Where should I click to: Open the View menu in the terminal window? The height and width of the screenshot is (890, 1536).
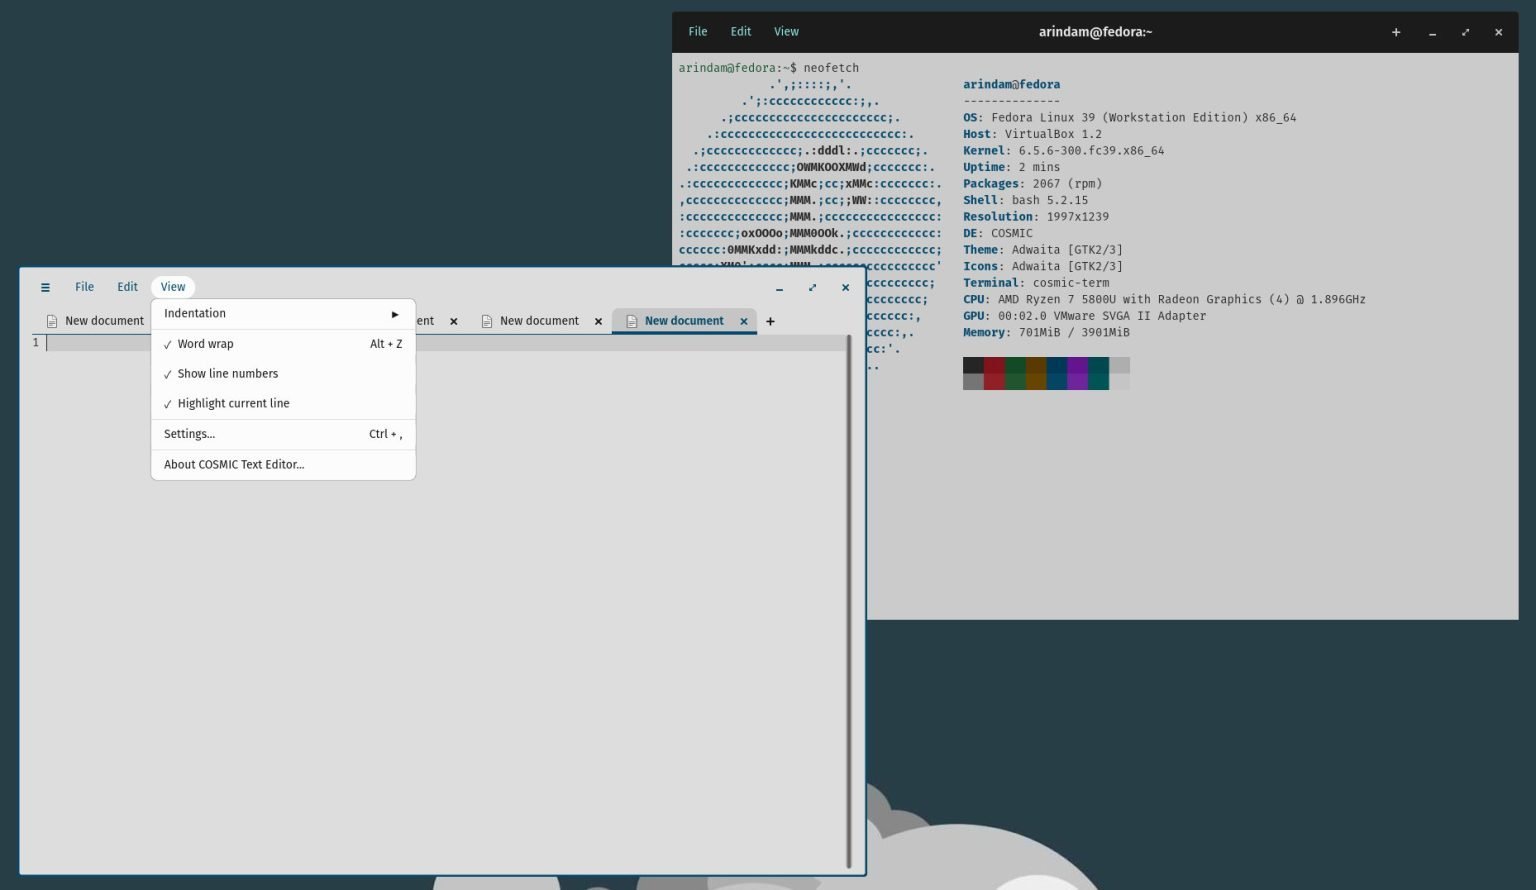click(x=786, y=31)
